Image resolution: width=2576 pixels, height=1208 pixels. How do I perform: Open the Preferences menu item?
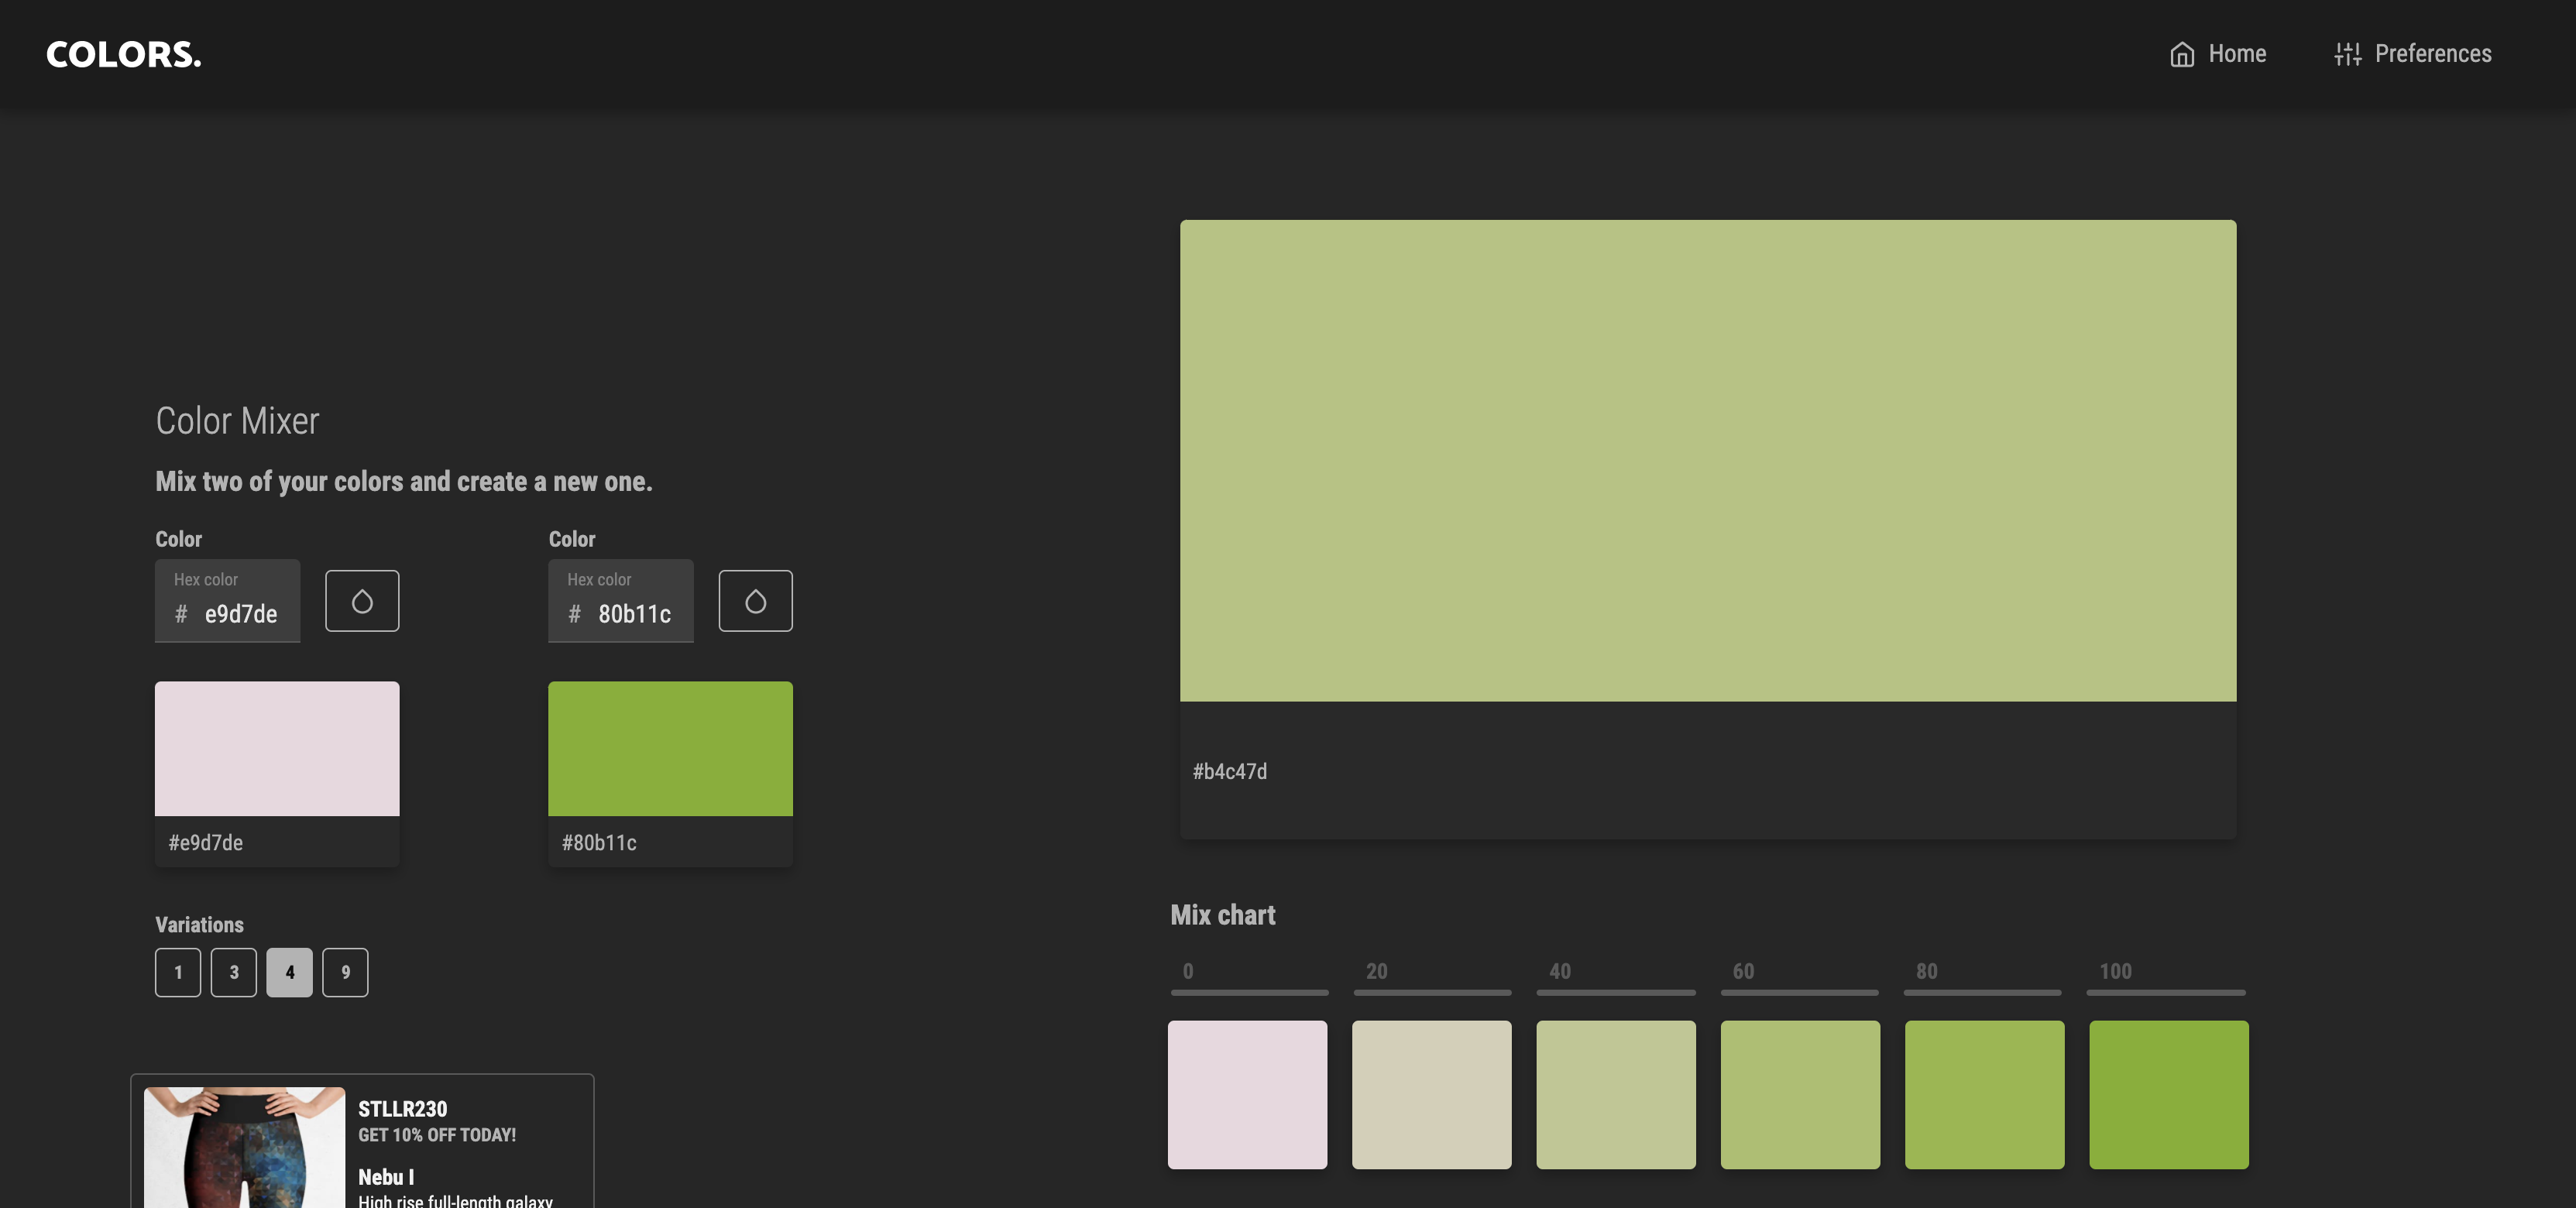(2432, 54)
